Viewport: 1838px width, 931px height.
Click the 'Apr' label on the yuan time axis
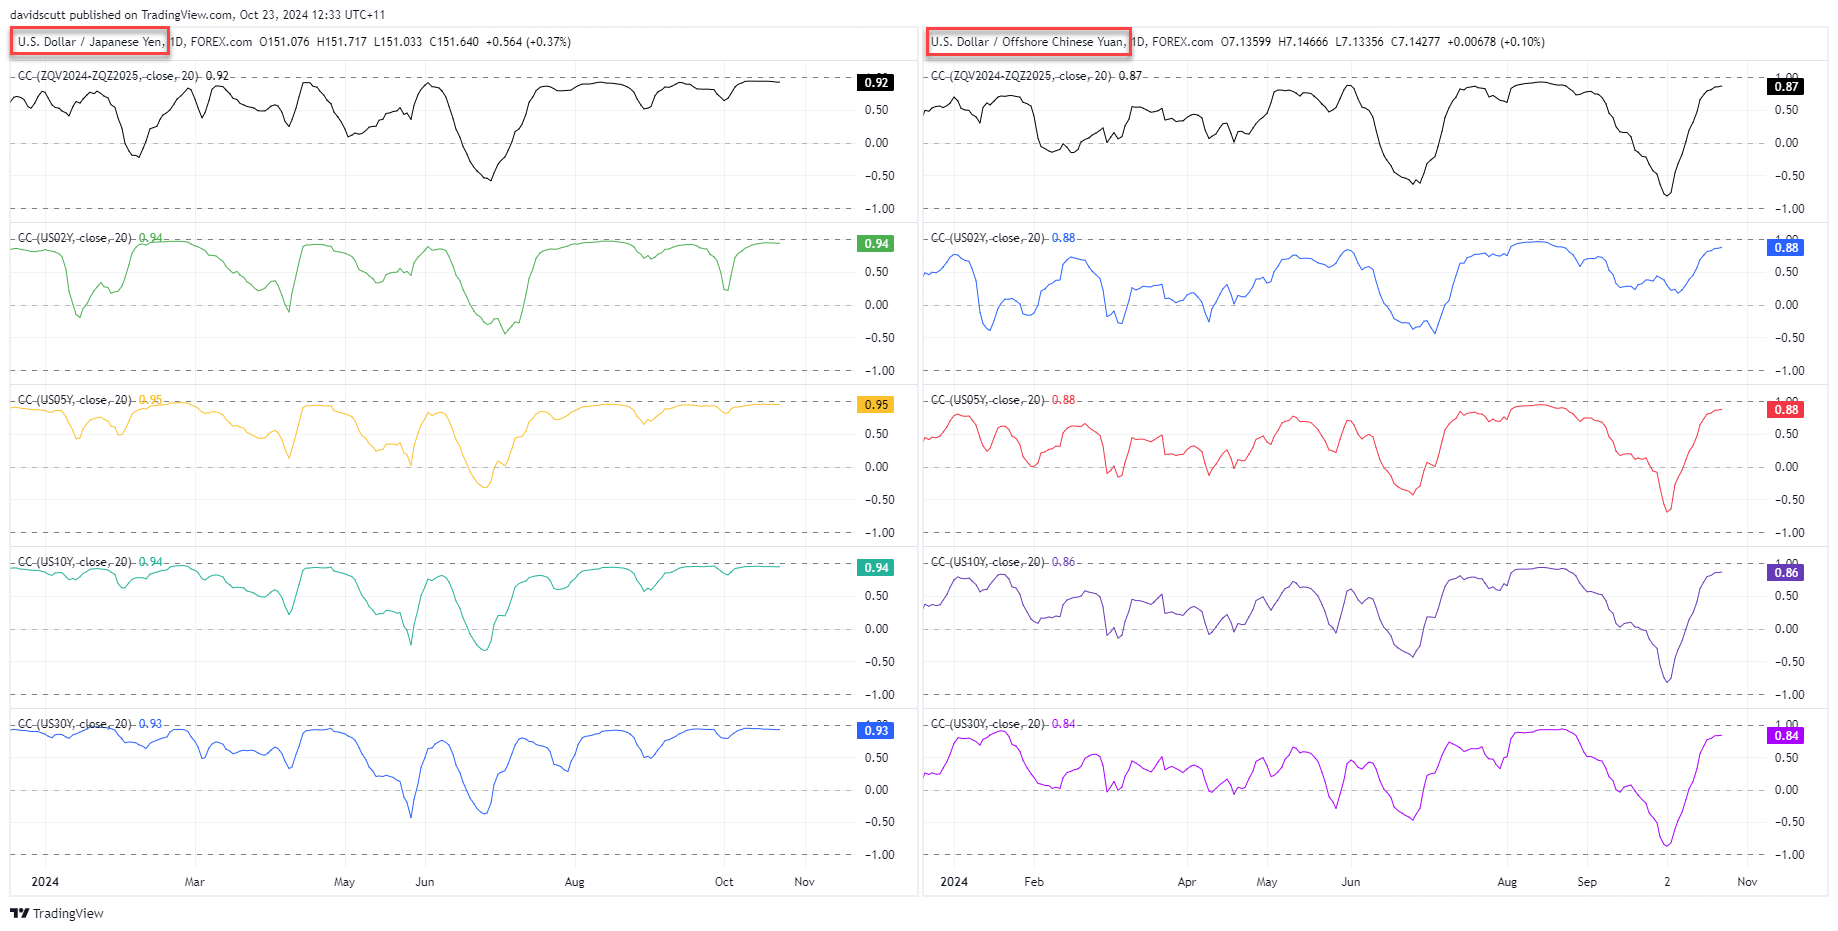[x=1187, y=882]
